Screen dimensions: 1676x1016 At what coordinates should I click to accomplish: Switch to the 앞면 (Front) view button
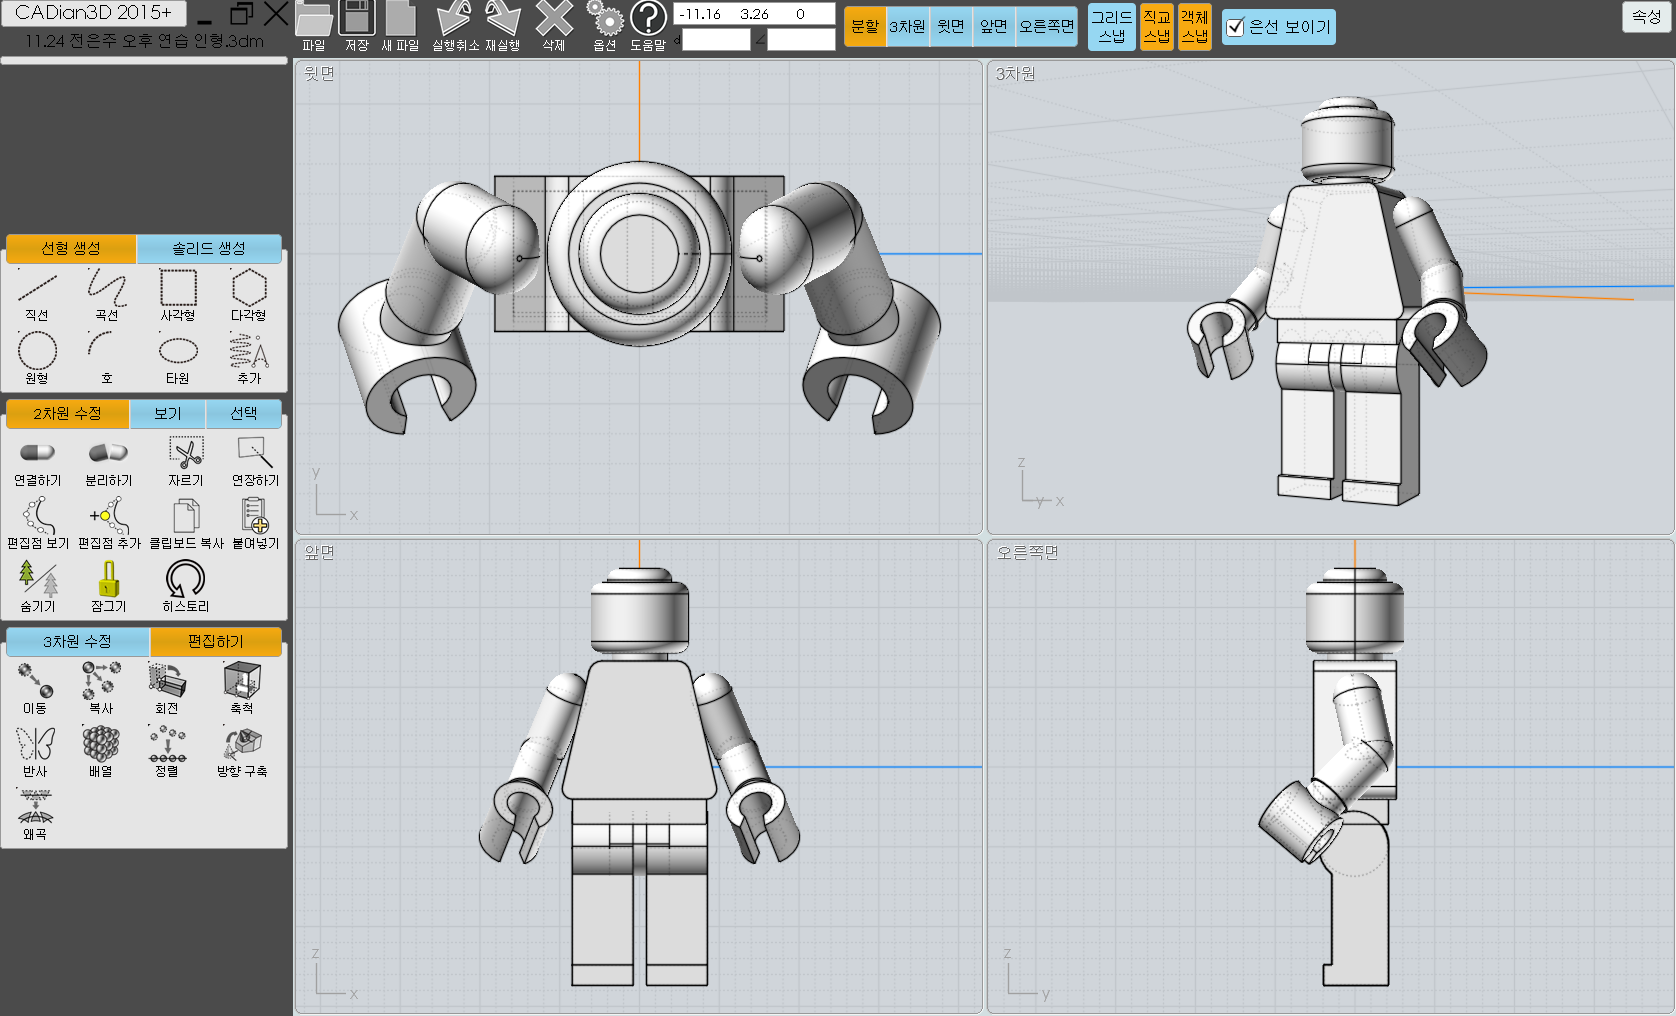tap(994, 27)
